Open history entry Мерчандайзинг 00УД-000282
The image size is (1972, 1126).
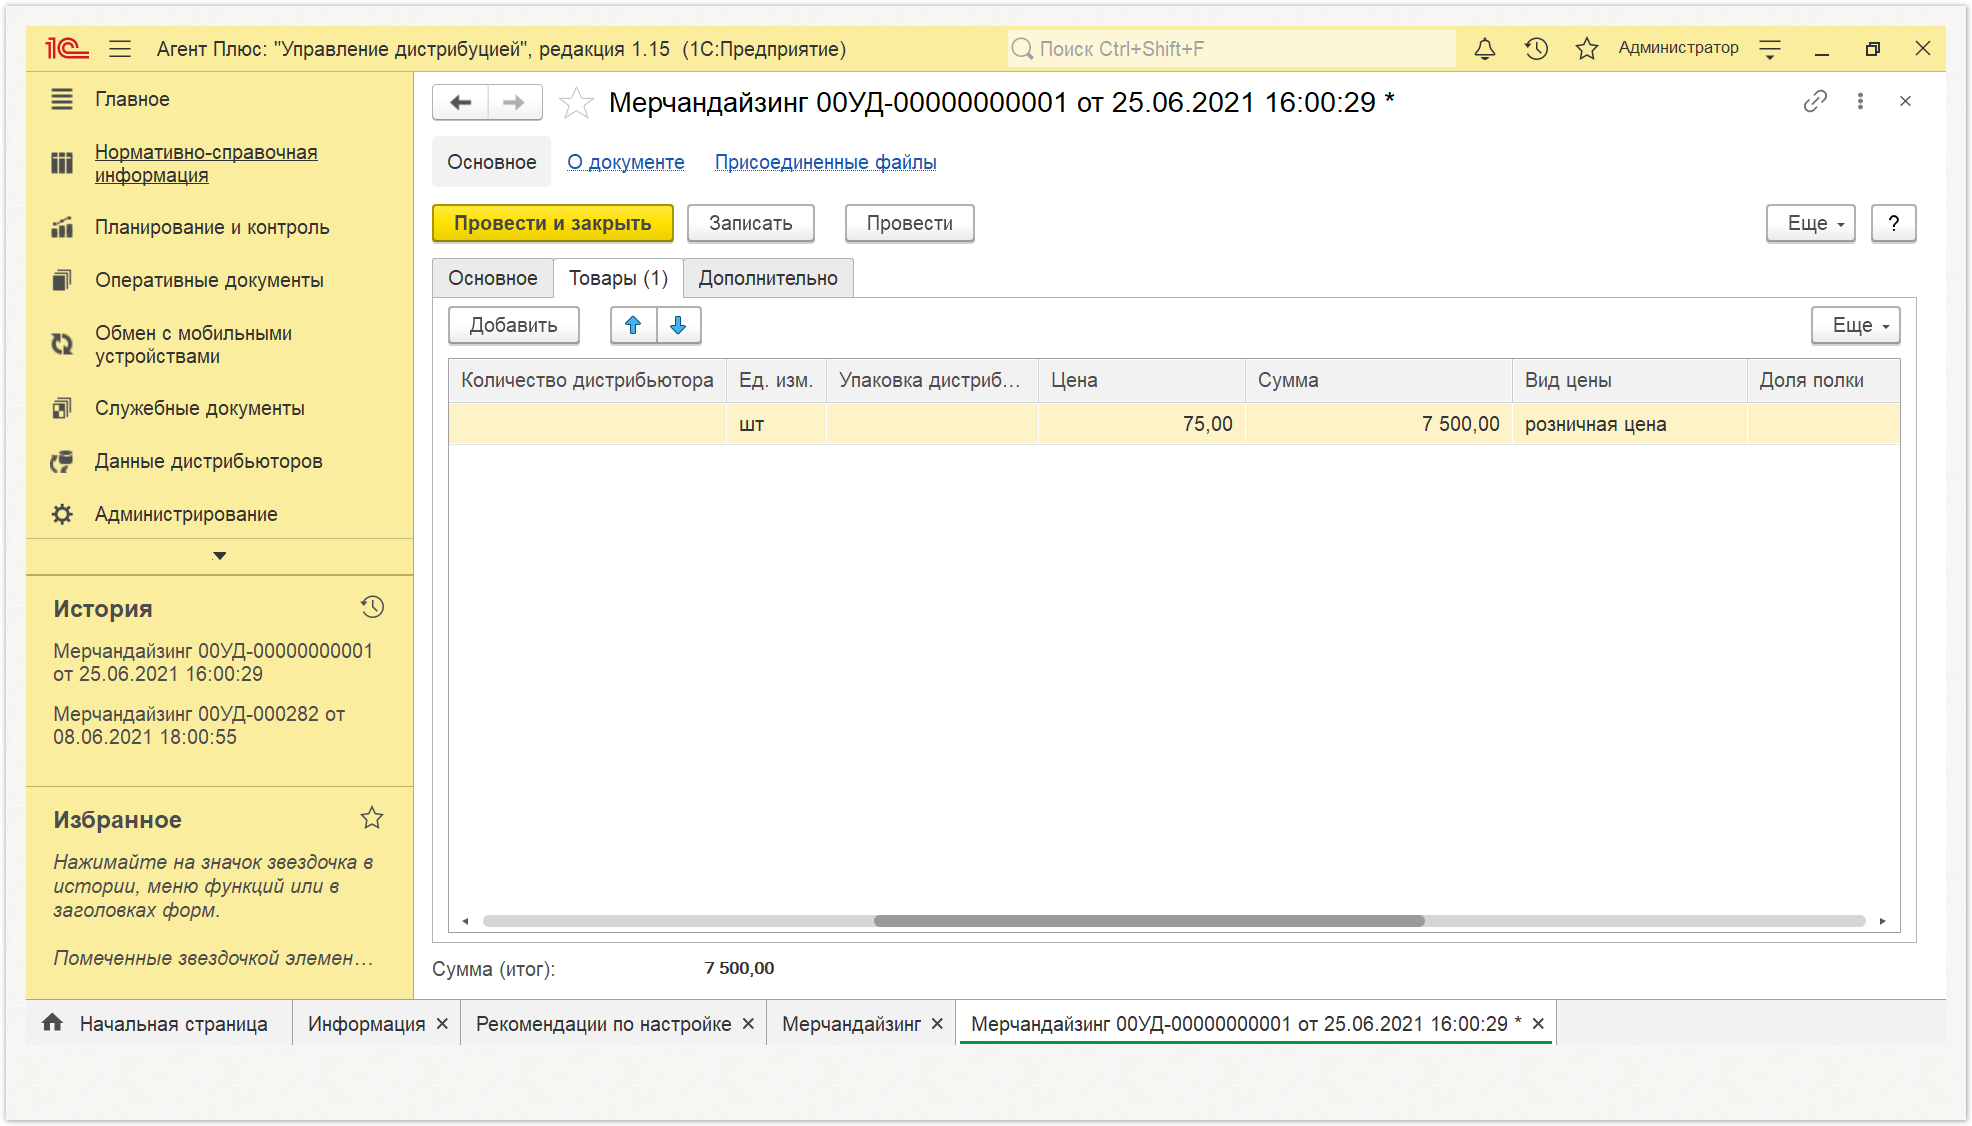coord(199,725)
